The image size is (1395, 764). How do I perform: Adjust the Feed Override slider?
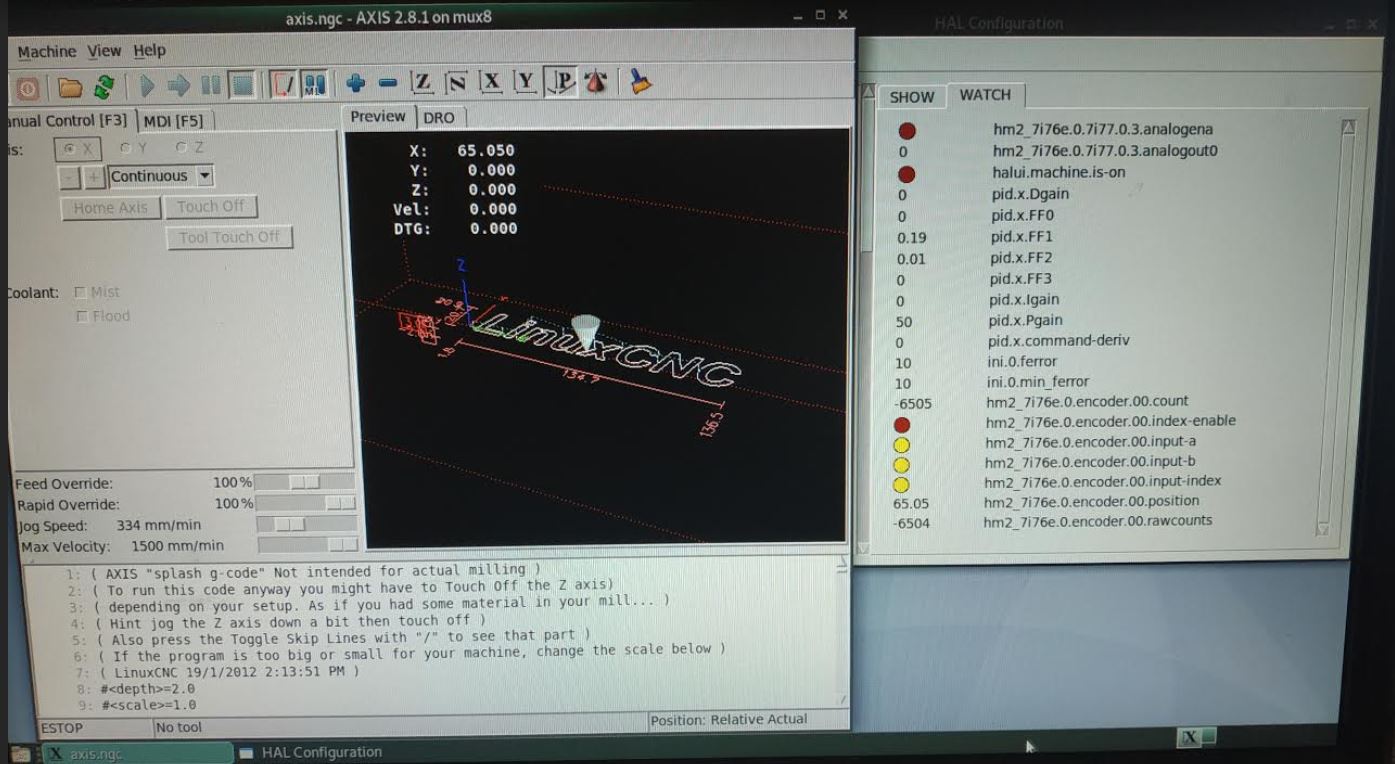point(306,482)
